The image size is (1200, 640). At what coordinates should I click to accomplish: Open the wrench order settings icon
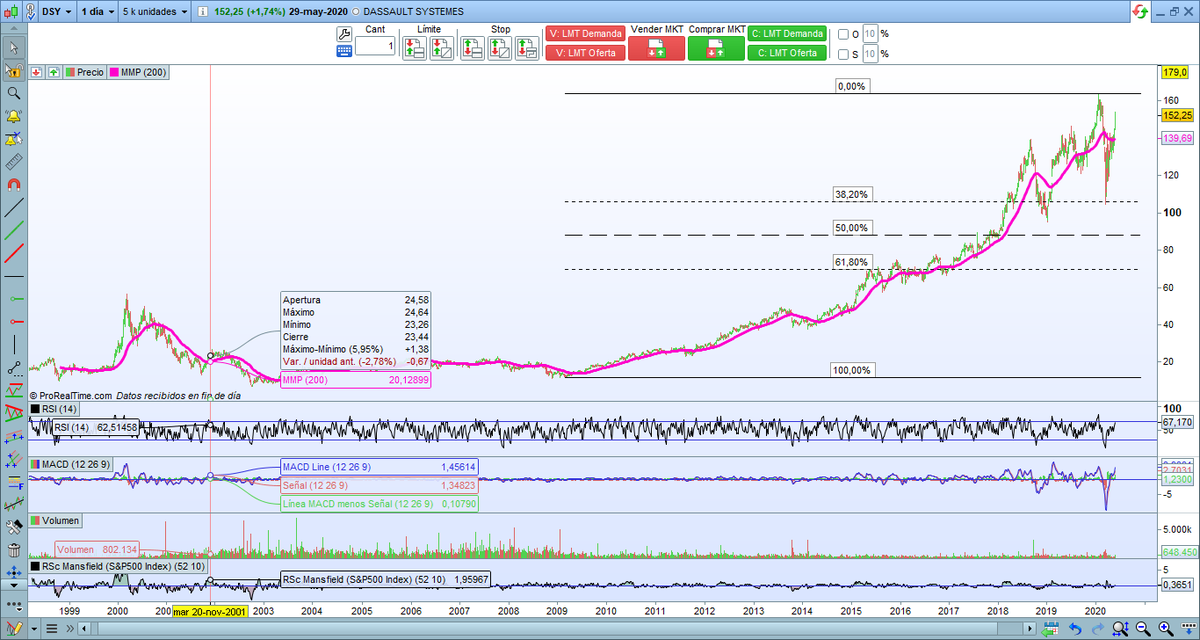(344, 32)
